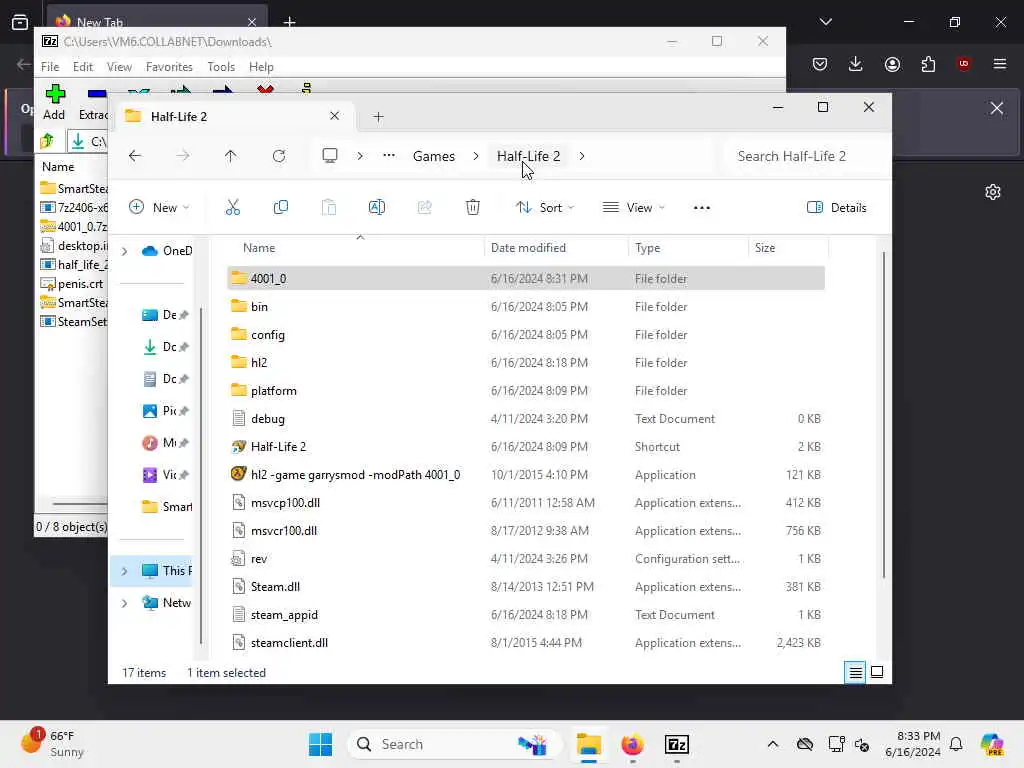1024x768 pixels.
Task: Toggle the Details pane button
Action: click(837, 208)
